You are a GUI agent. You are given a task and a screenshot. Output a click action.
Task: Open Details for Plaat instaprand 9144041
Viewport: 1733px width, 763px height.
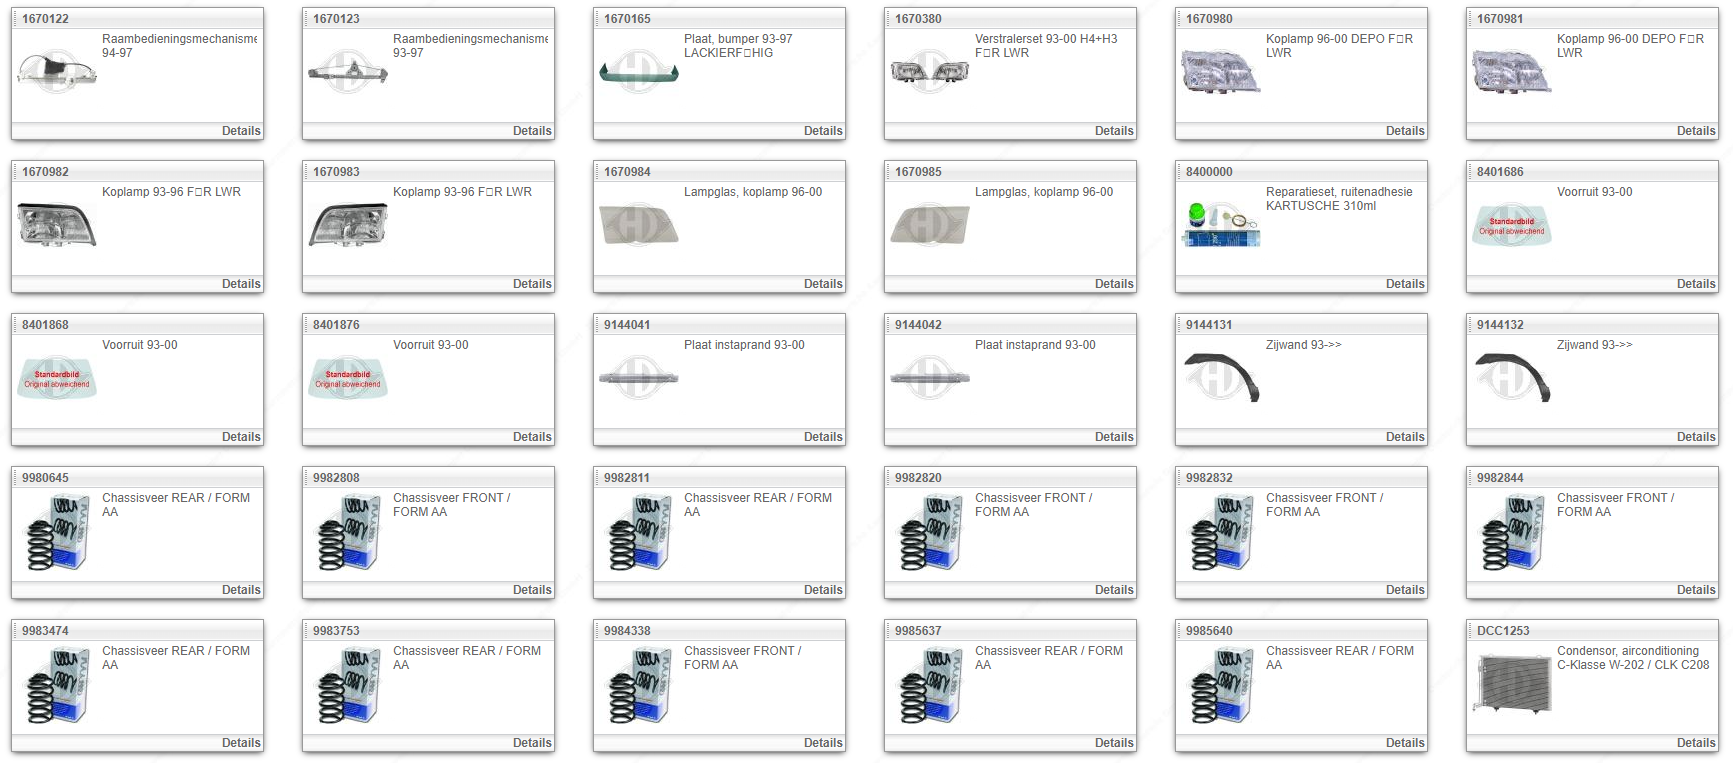pyautogui.click(x=822, y=437)
